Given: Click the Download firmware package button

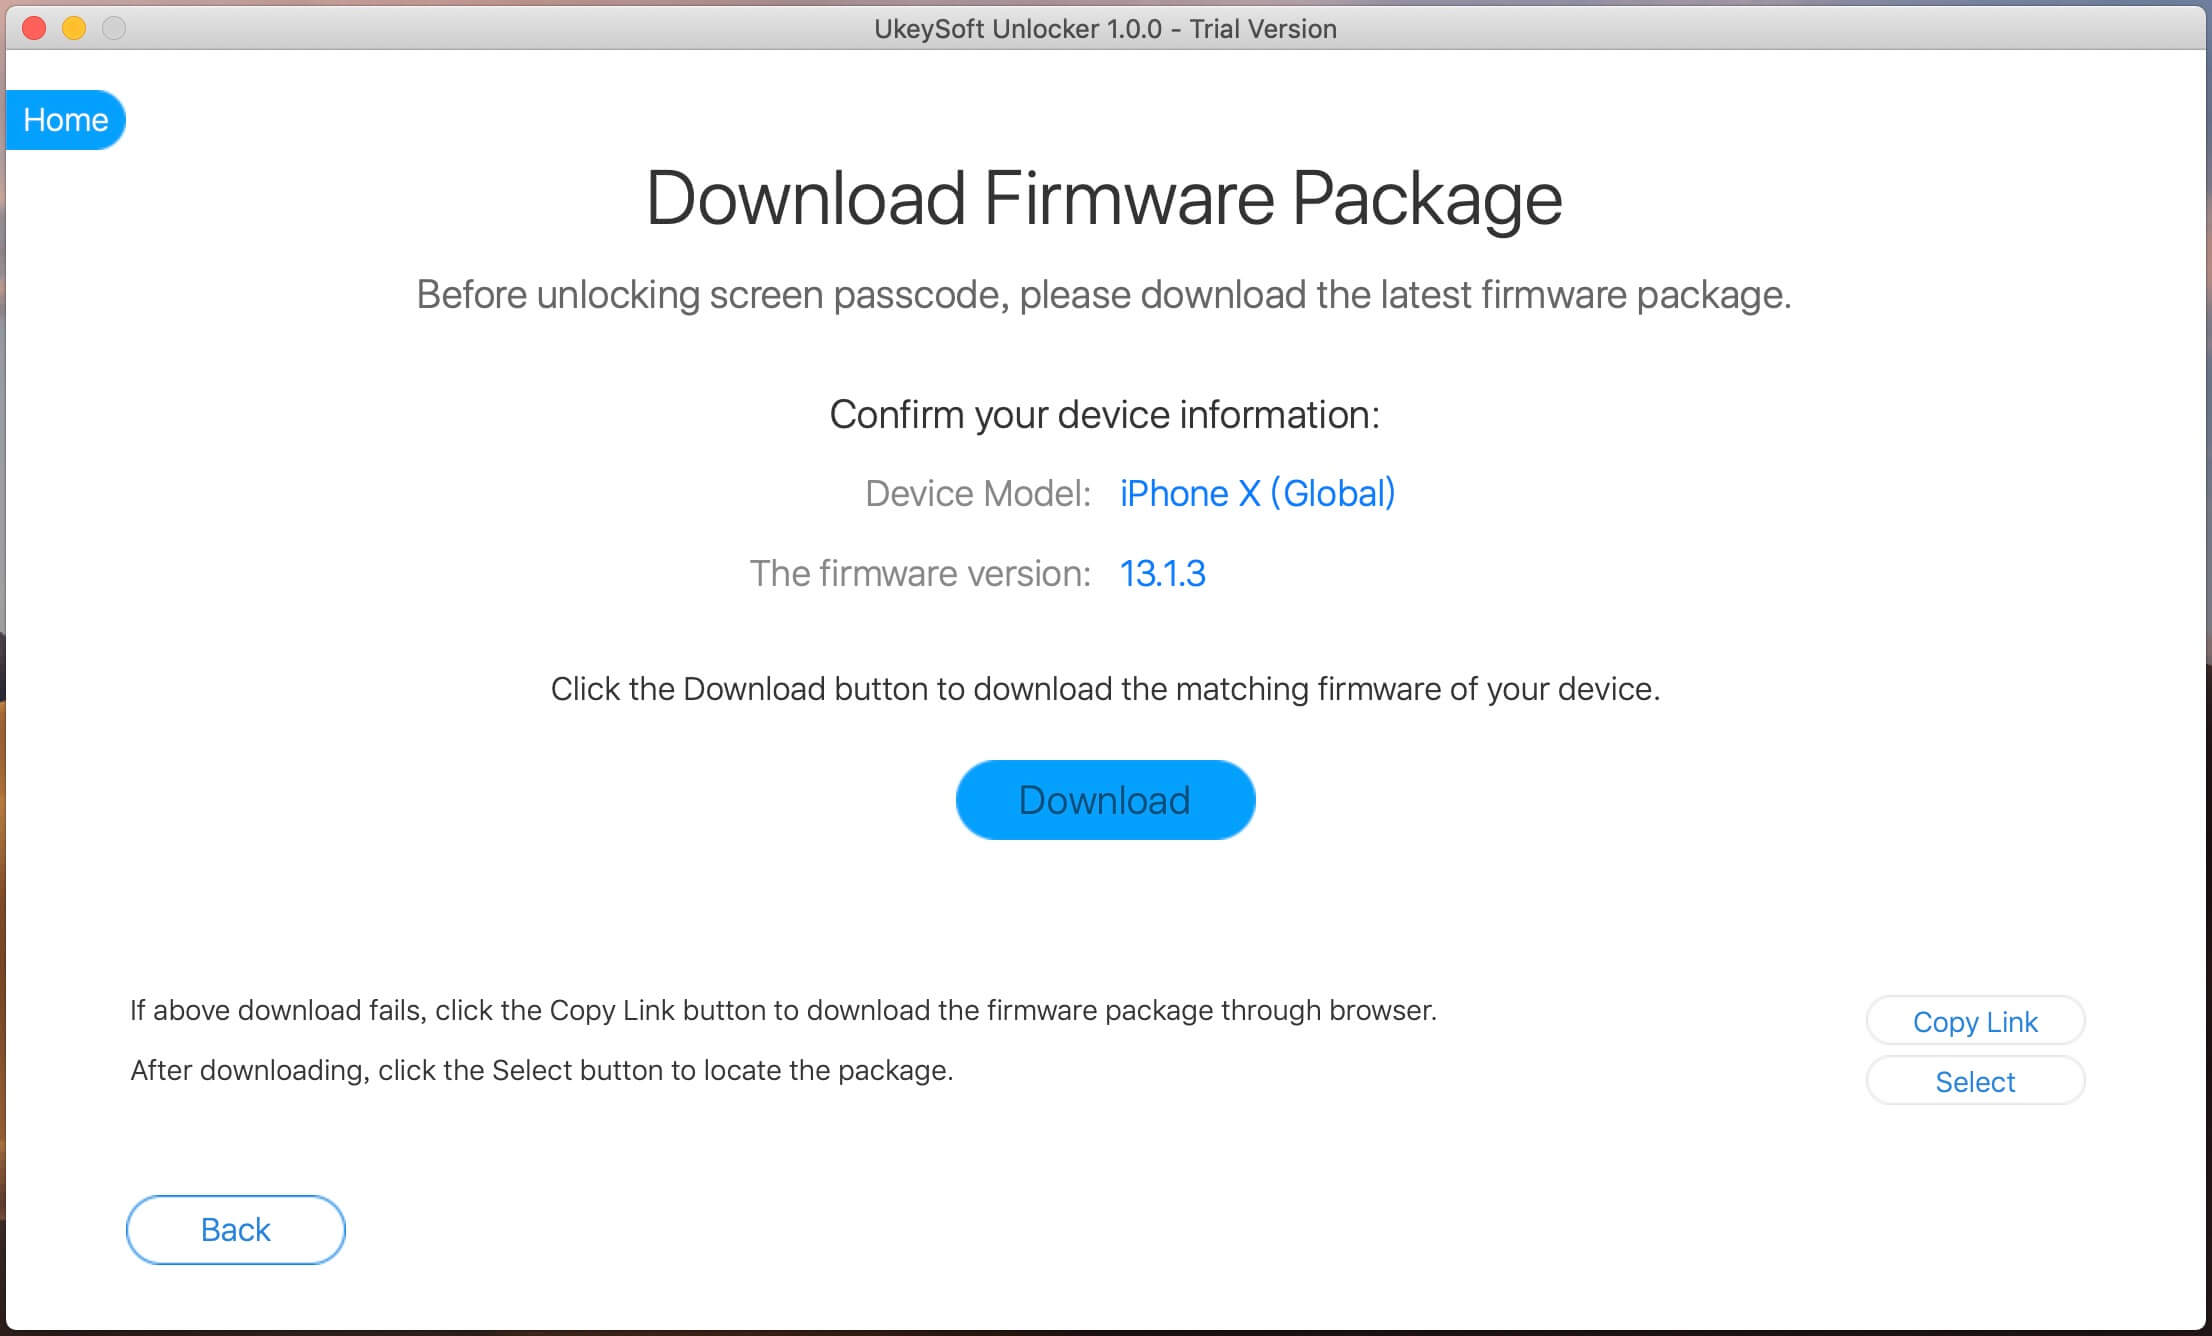Looking at the screenshot, I should tap(1104, 799).
